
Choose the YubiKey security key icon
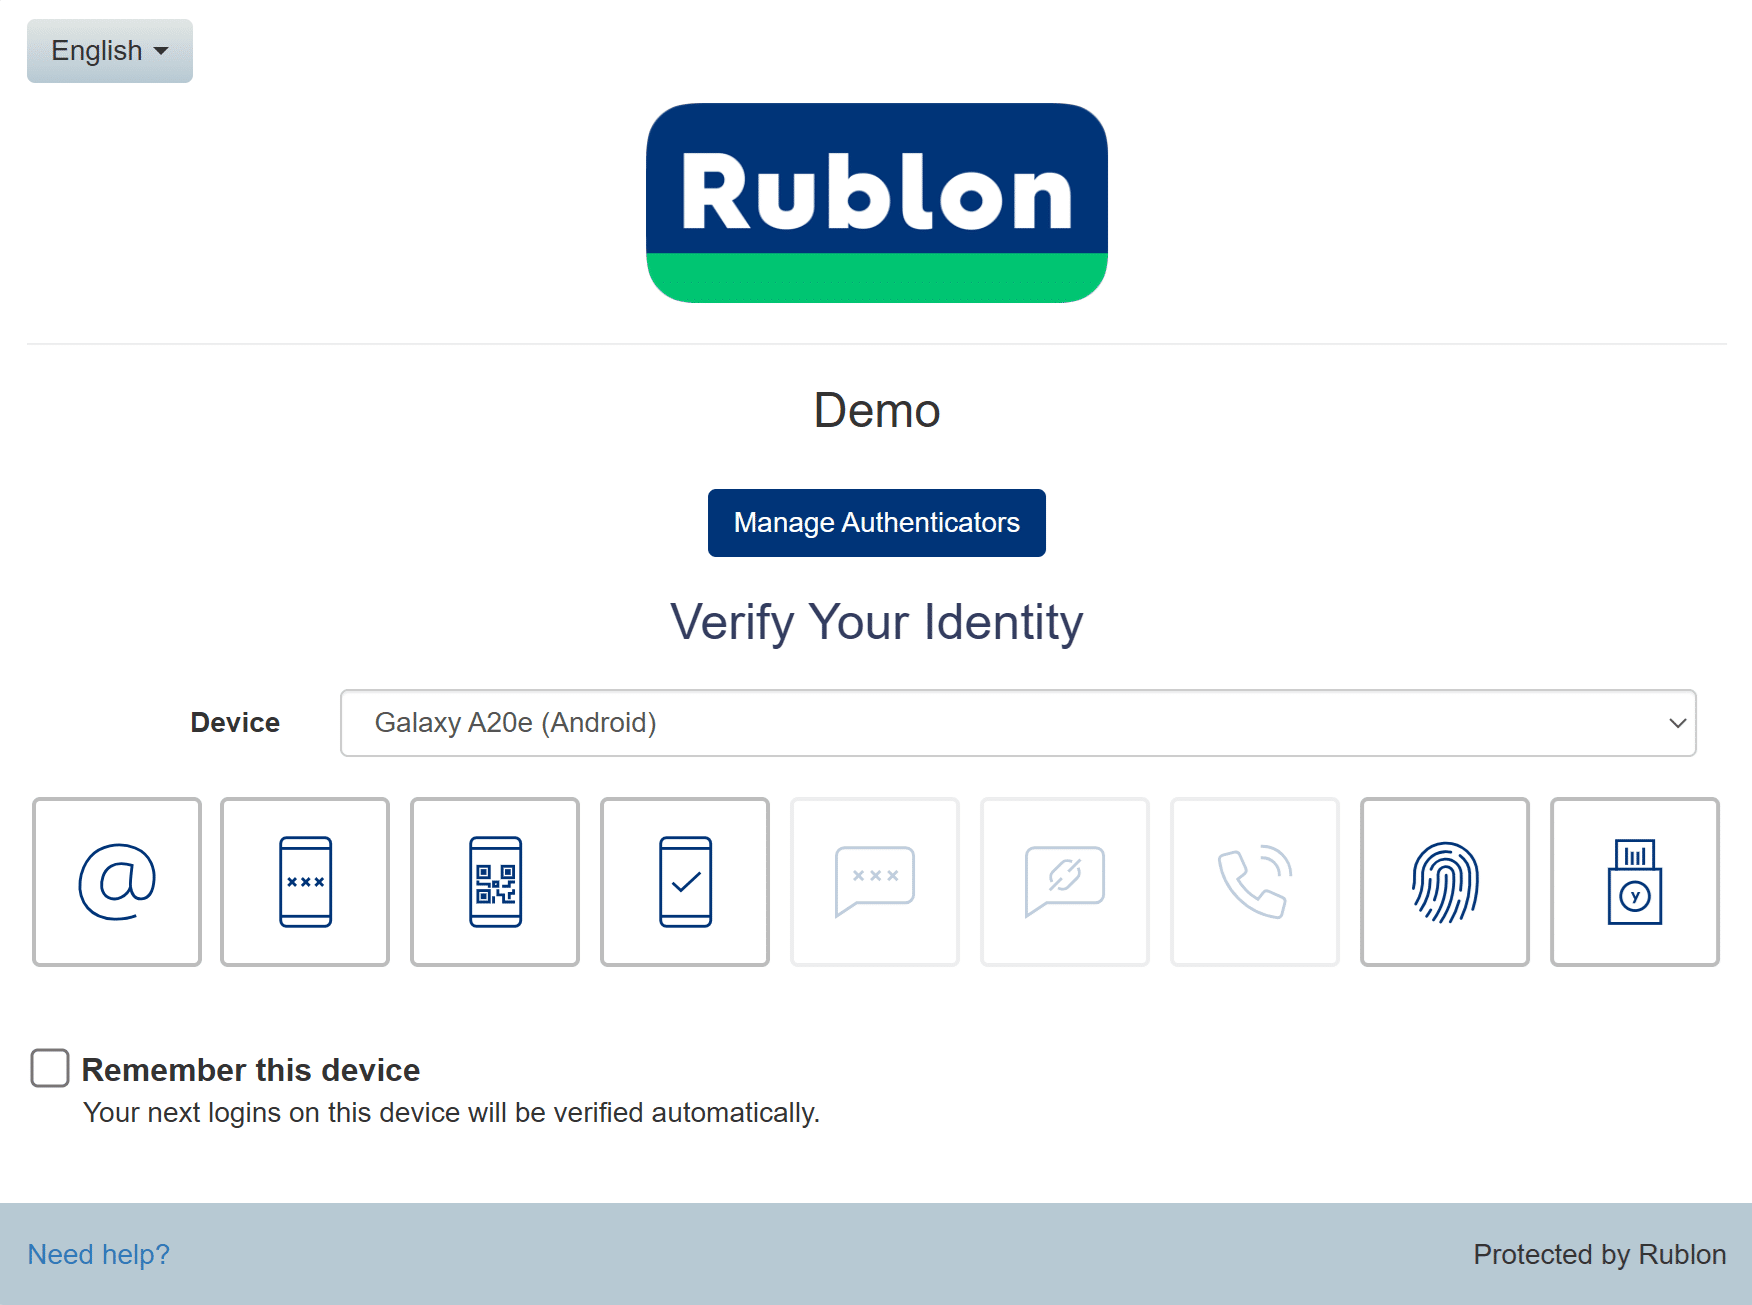click(1635, 881)
